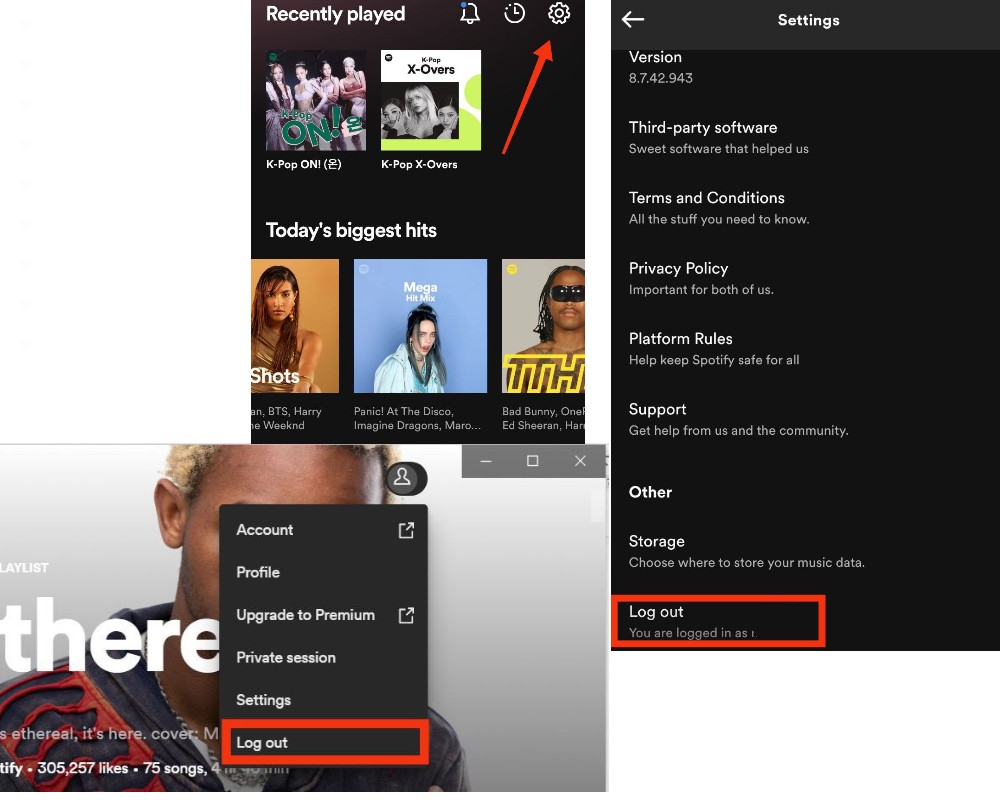This screenshot has height=800, width=1000.
Task: Close the Spotify desktop window
Action: click(580, 461)
